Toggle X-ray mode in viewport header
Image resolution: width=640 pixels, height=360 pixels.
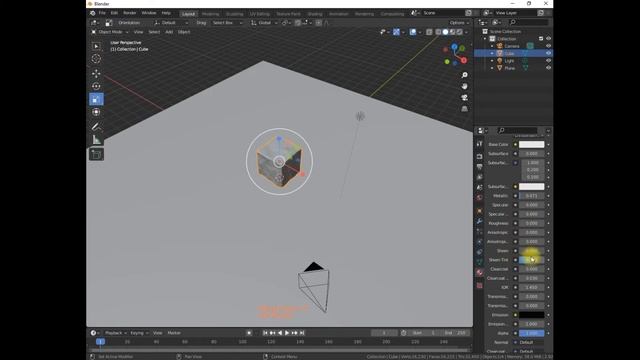point(429,32)
